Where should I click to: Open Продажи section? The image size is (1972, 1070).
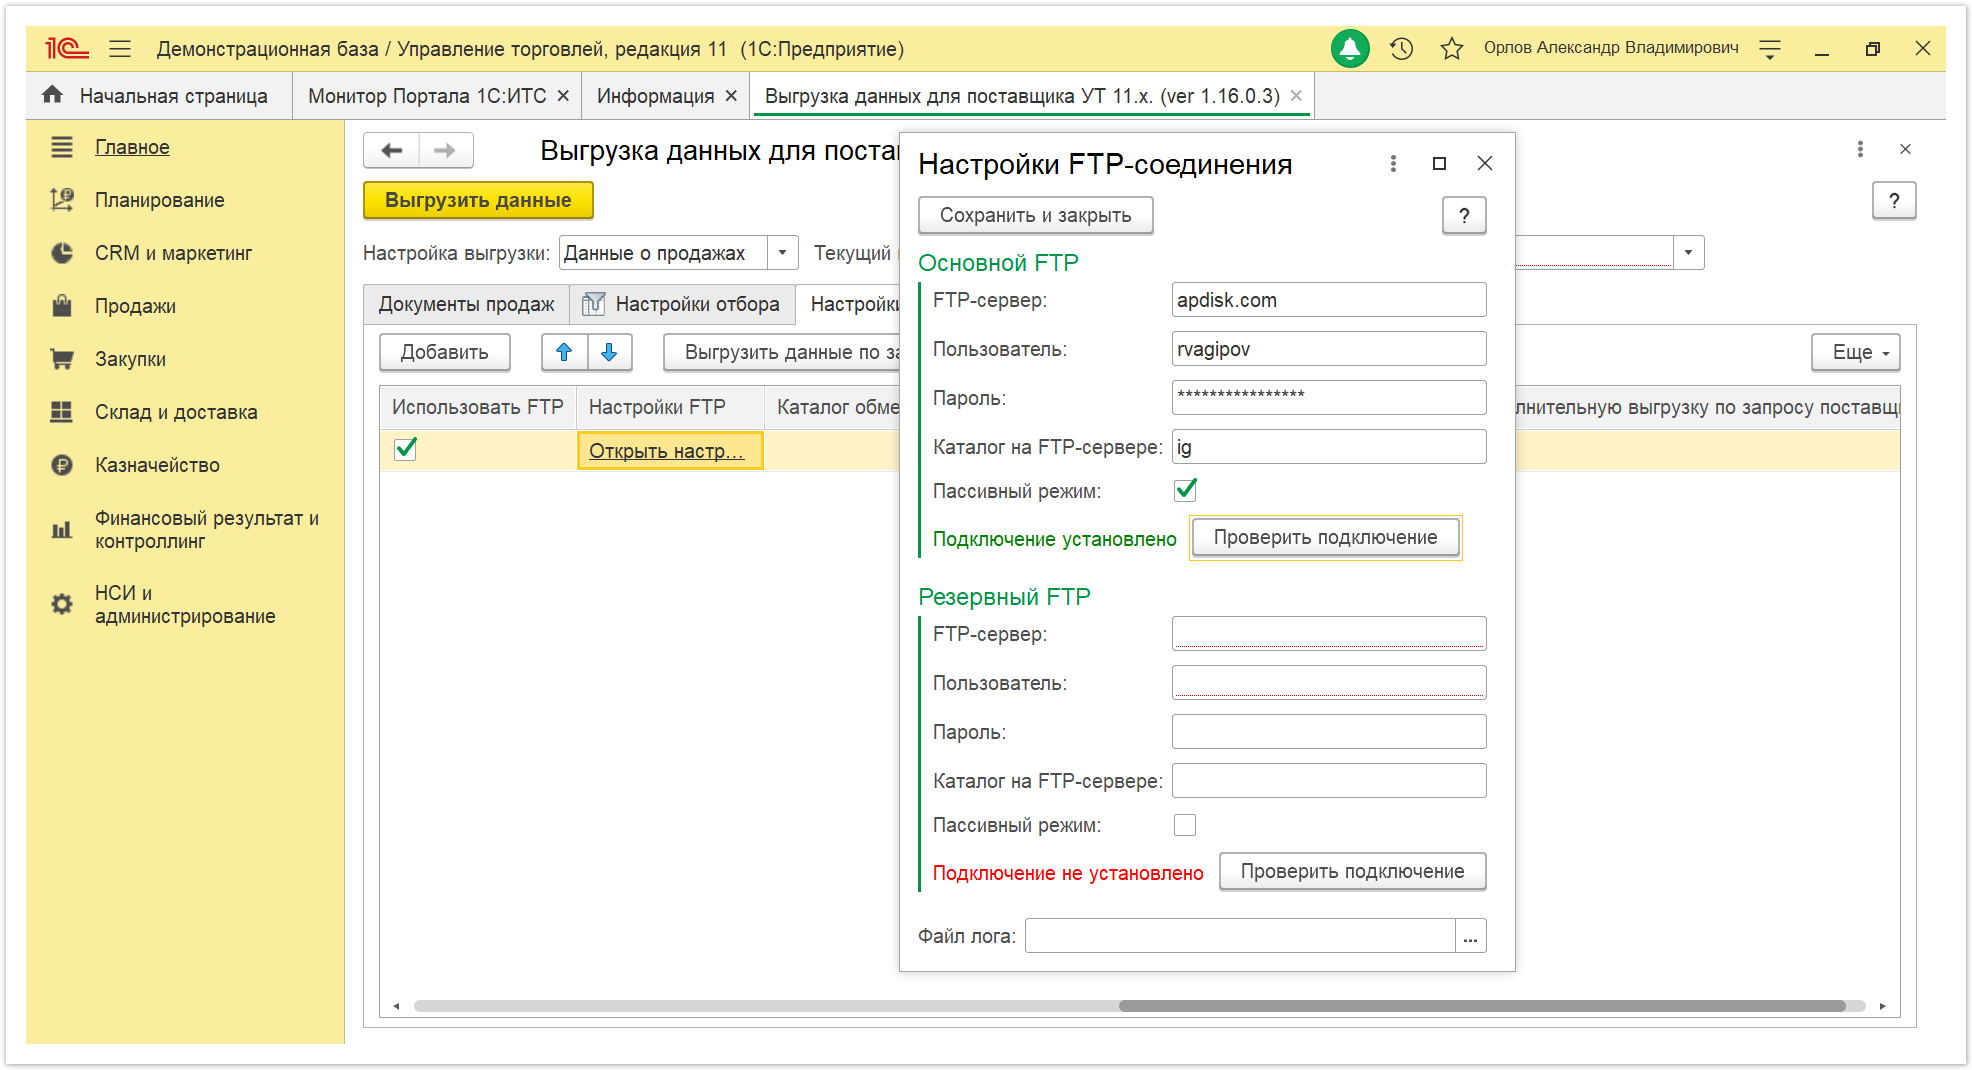click(135, 306)
